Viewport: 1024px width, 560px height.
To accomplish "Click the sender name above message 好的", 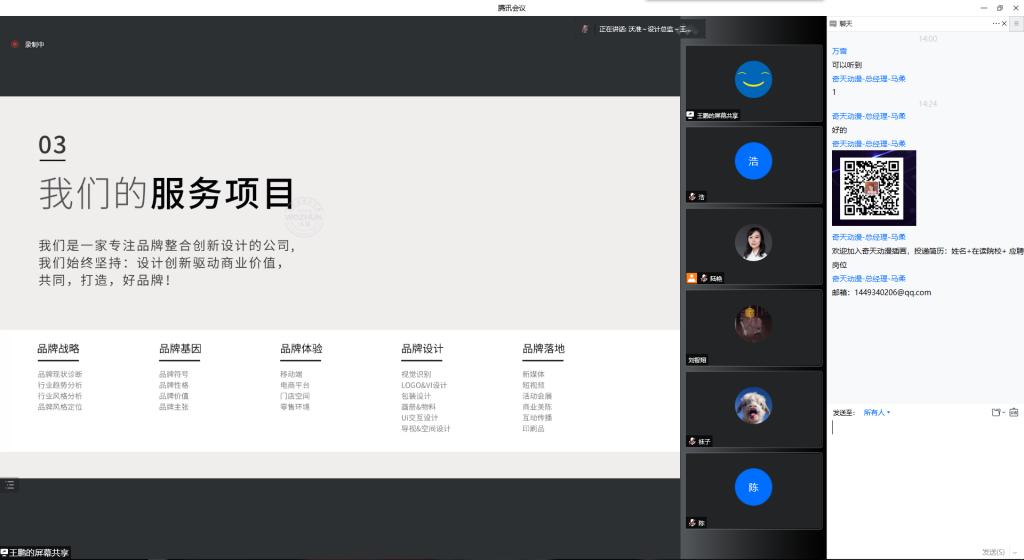I will (869, 116).
